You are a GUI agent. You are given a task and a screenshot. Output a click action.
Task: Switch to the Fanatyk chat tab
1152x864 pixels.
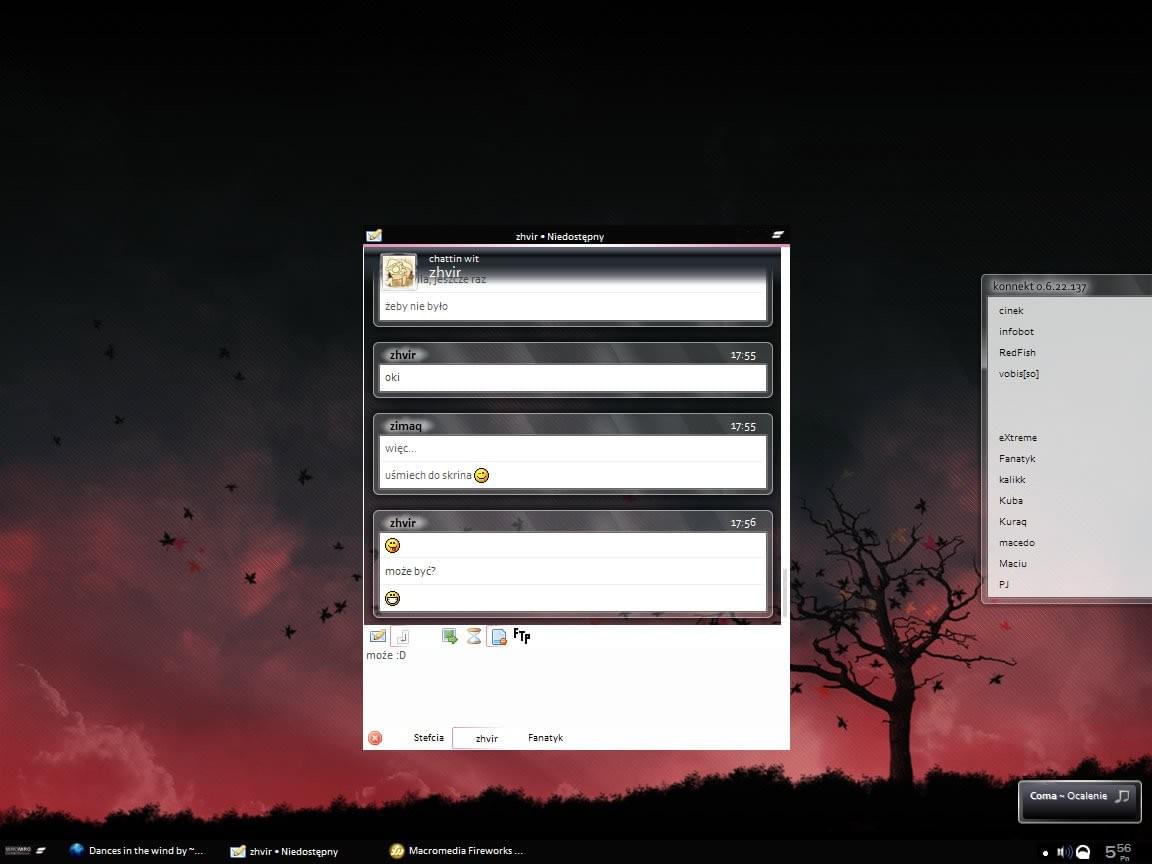tap(545, 738)
